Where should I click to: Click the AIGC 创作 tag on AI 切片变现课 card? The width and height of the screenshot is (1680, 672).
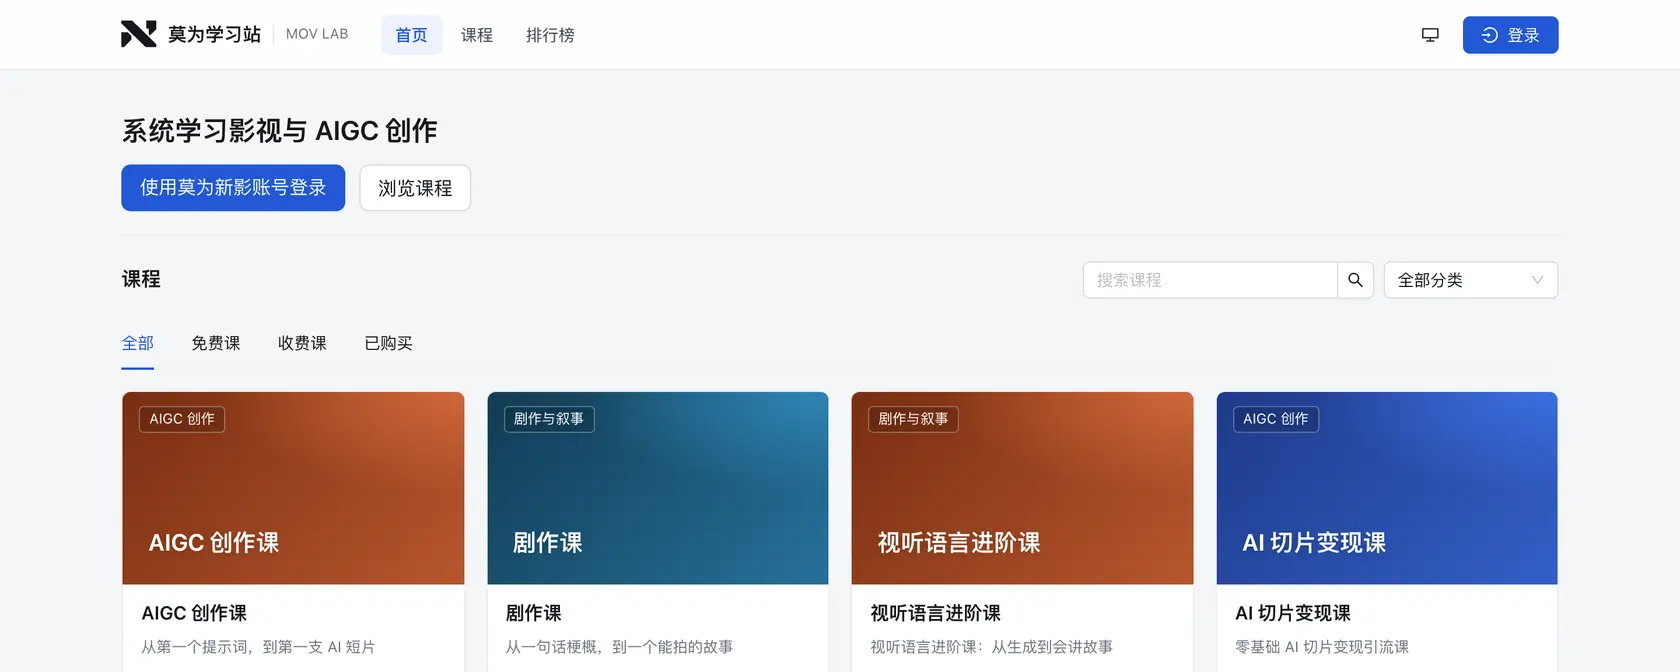pos(1276,419)
